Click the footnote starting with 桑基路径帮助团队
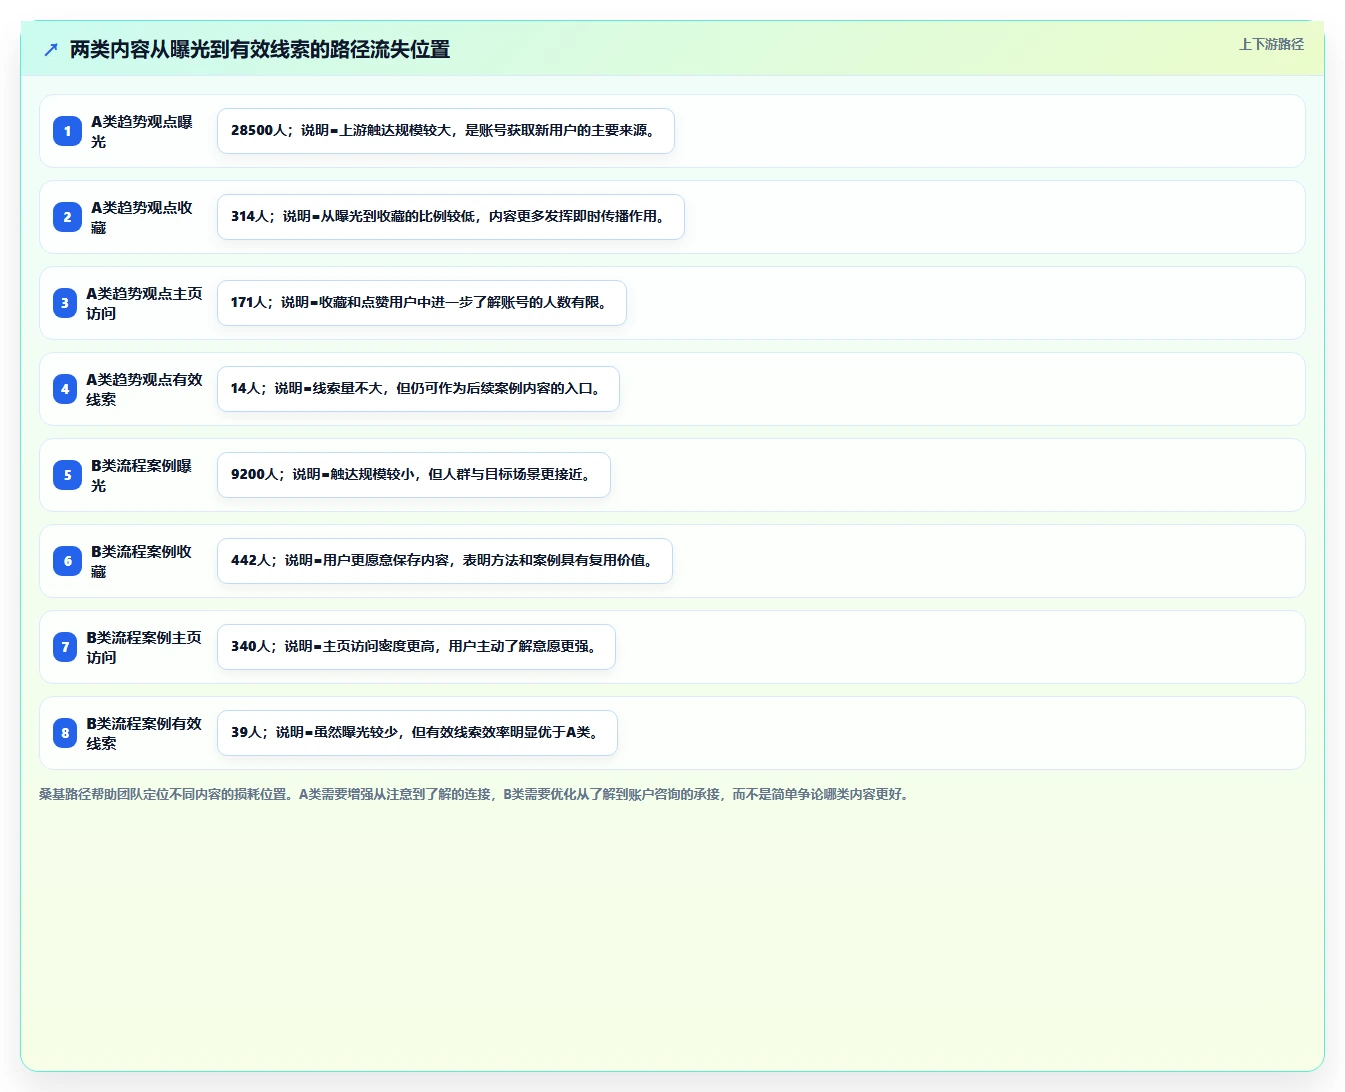The image size is (1345, 1092). coord(476,794)
